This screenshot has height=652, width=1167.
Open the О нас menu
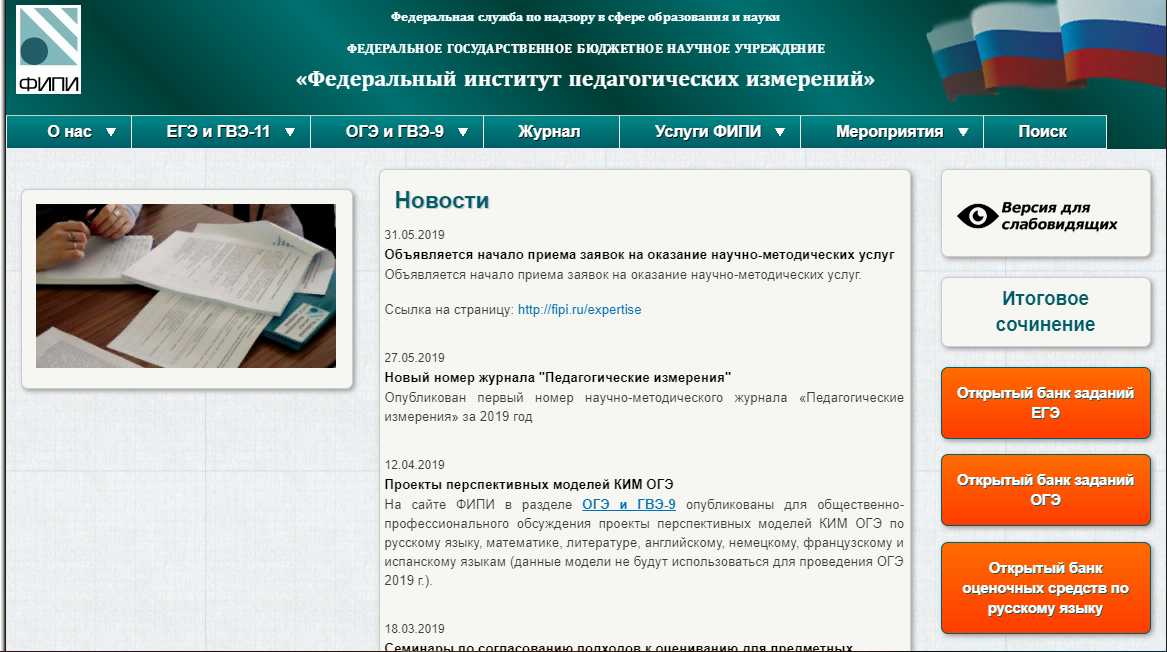point(69,132)
